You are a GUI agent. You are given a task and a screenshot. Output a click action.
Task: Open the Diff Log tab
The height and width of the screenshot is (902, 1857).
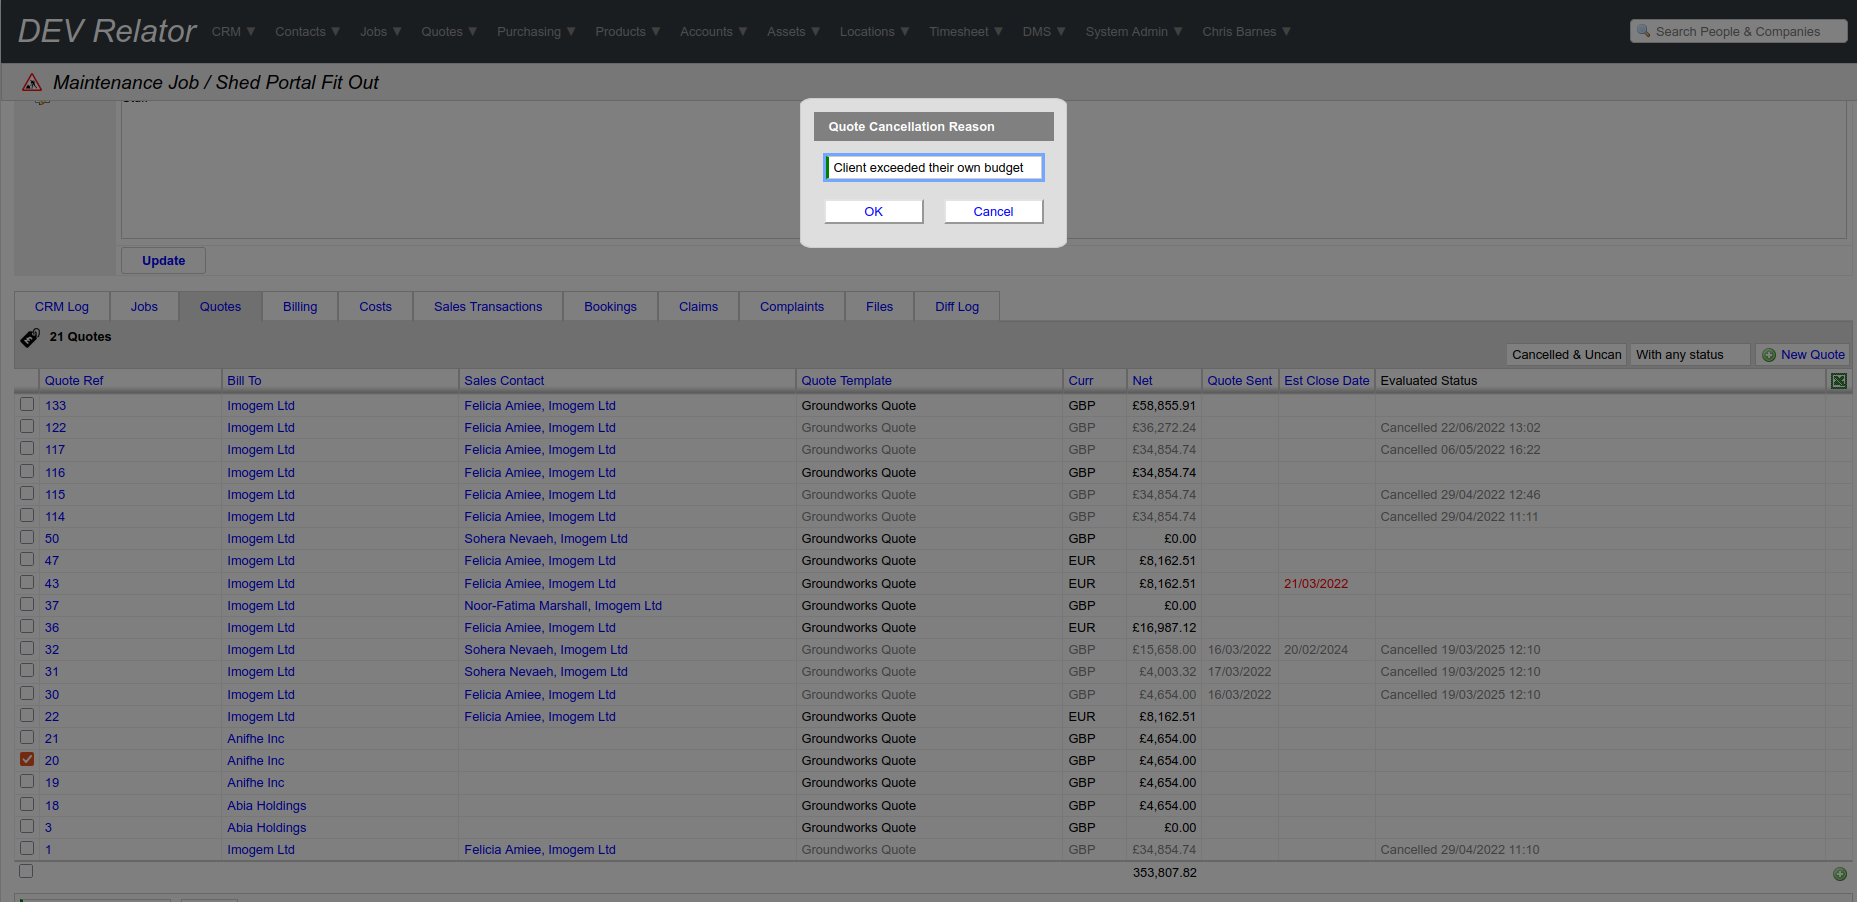click(957, 307)
